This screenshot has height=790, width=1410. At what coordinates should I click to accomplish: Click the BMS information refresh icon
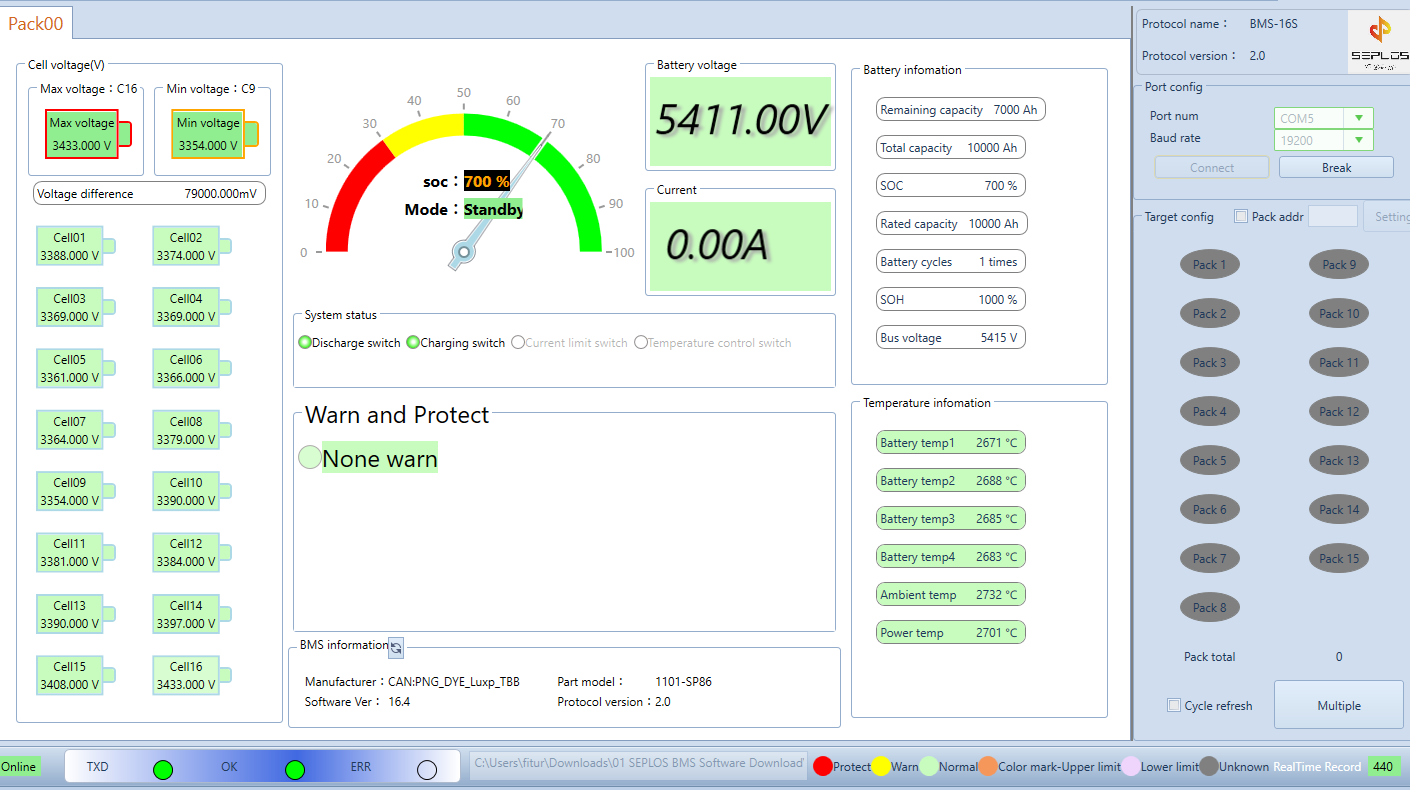[x=396, y=647]
